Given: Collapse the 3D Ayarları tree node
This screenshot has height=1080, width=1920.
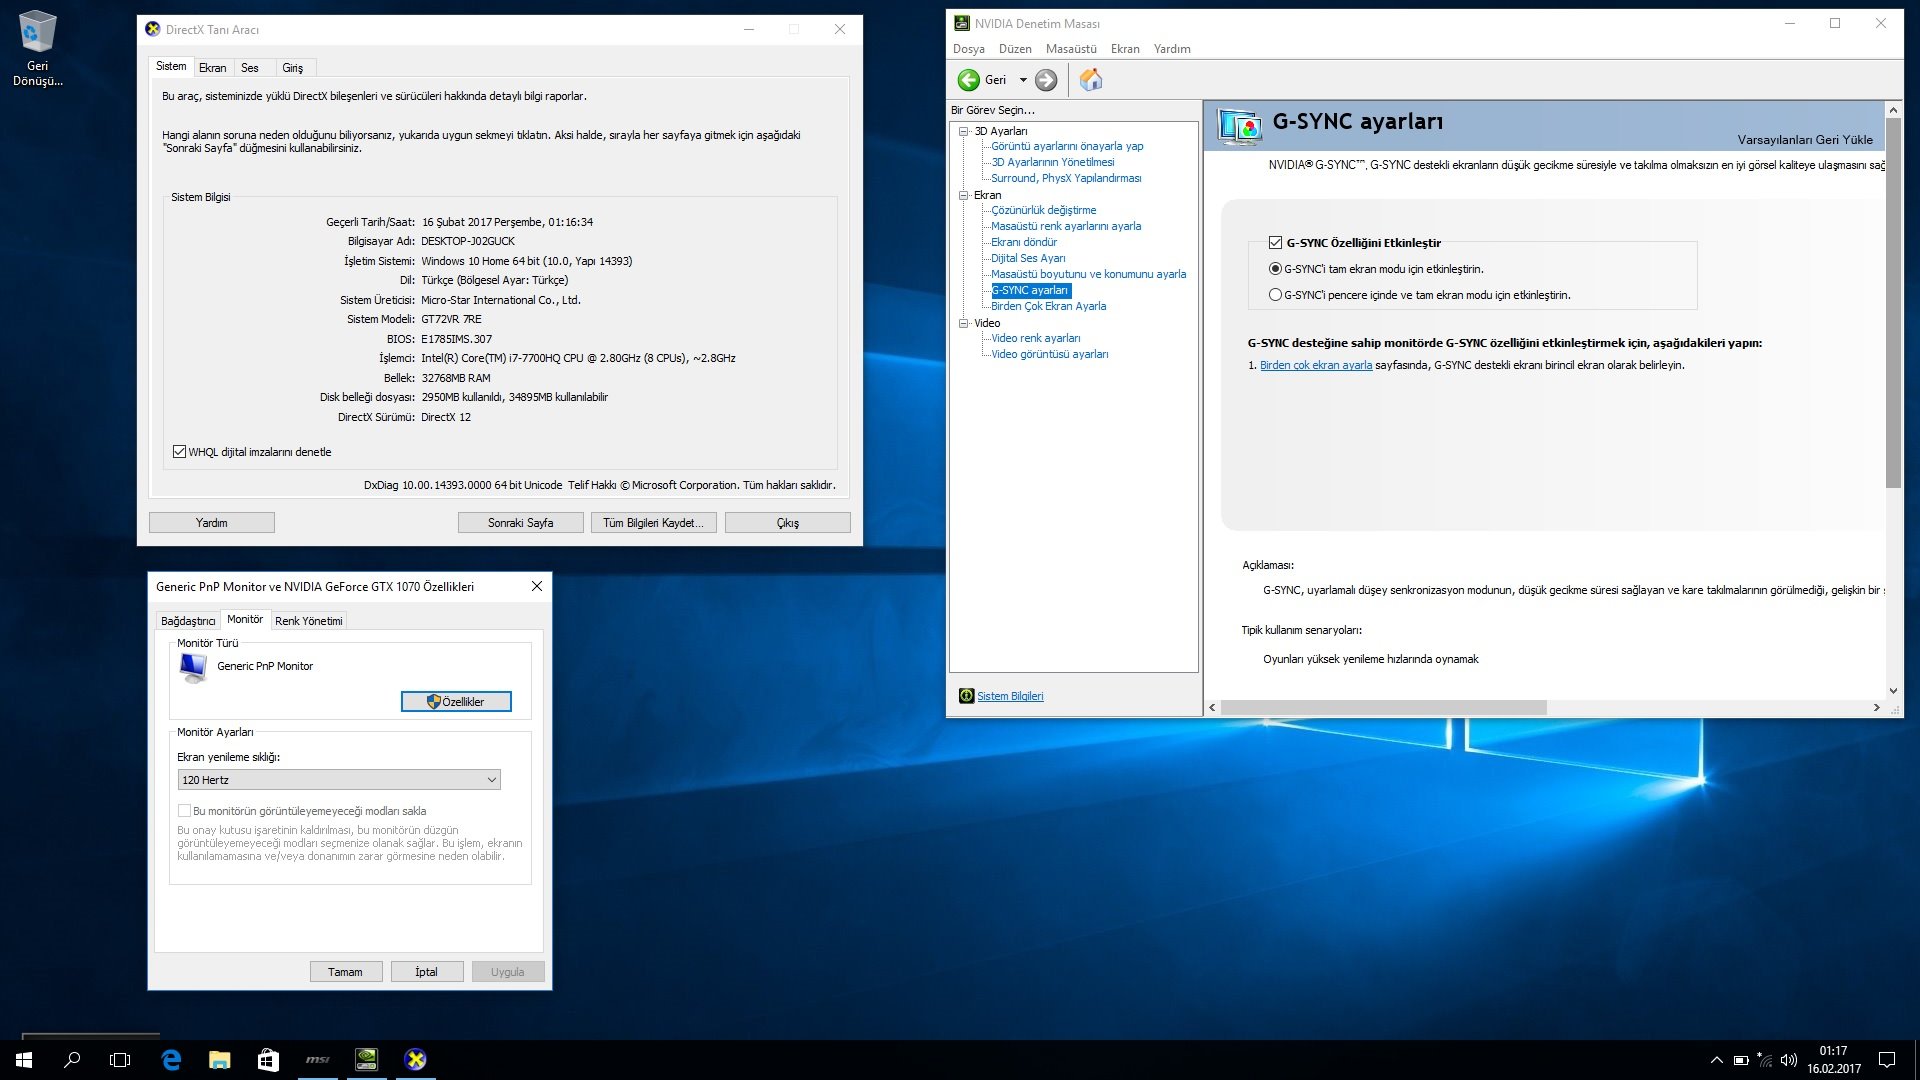Looking at the screenshot, I should pyautogui.click(x=963, y=131).
